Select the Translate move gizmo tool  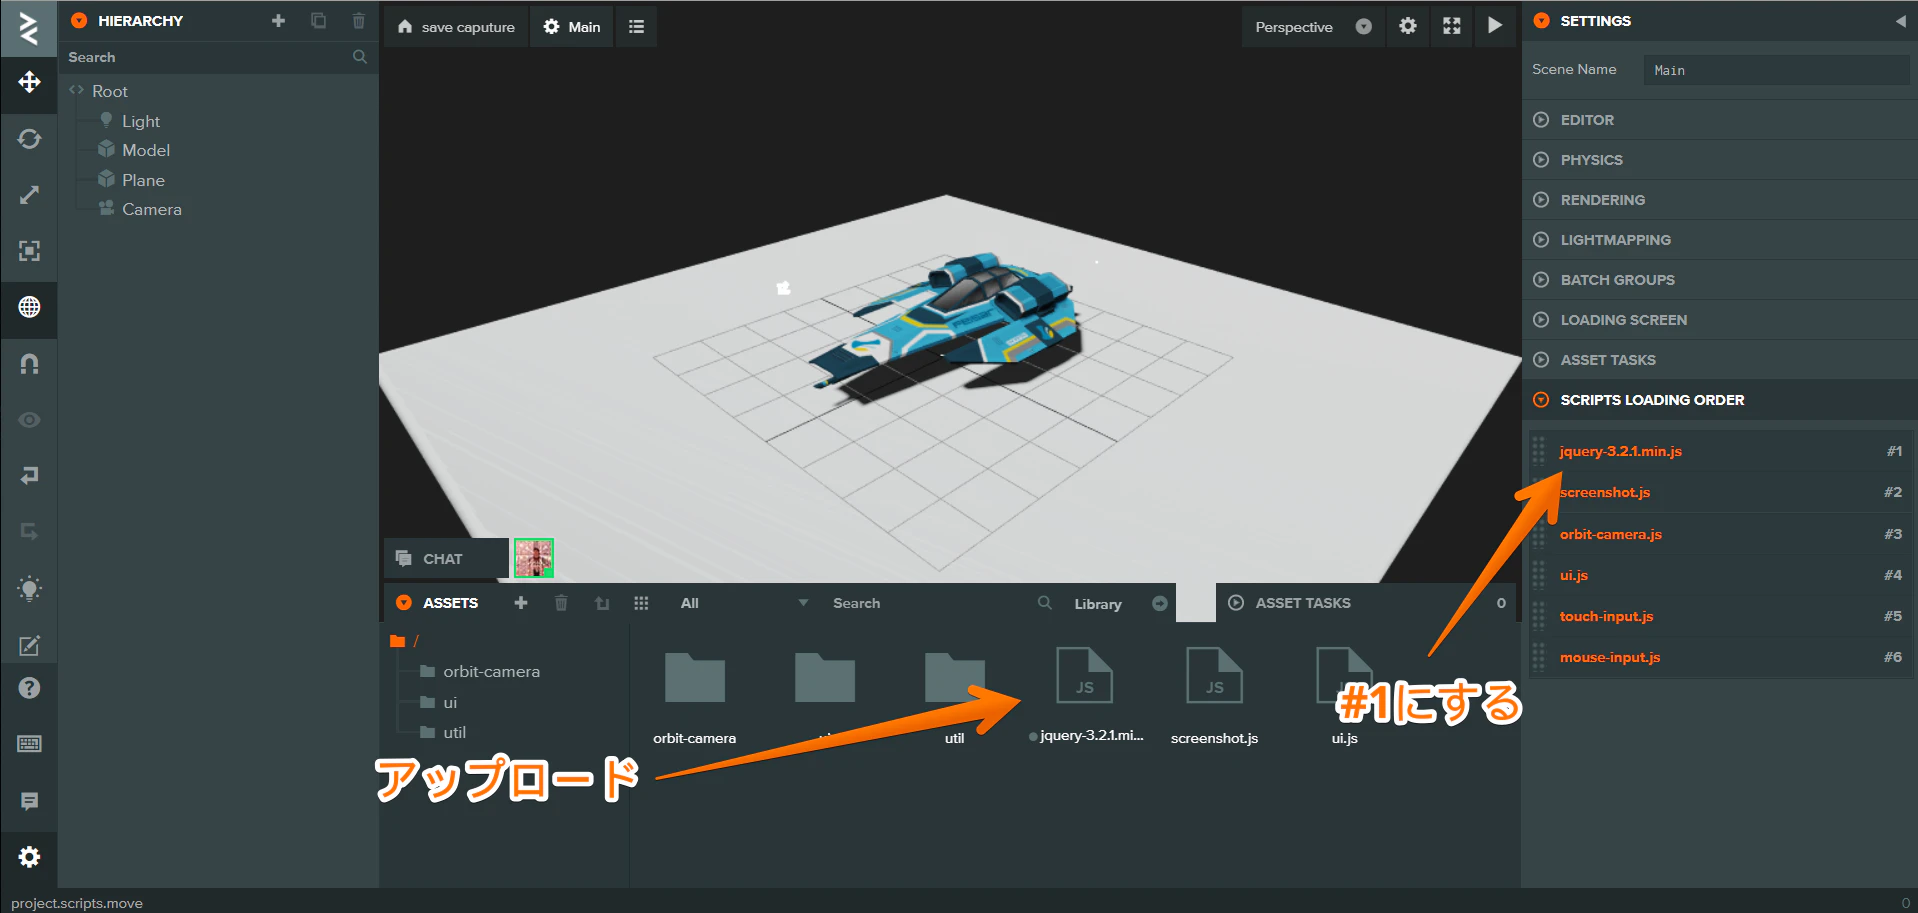click(29, 82)
